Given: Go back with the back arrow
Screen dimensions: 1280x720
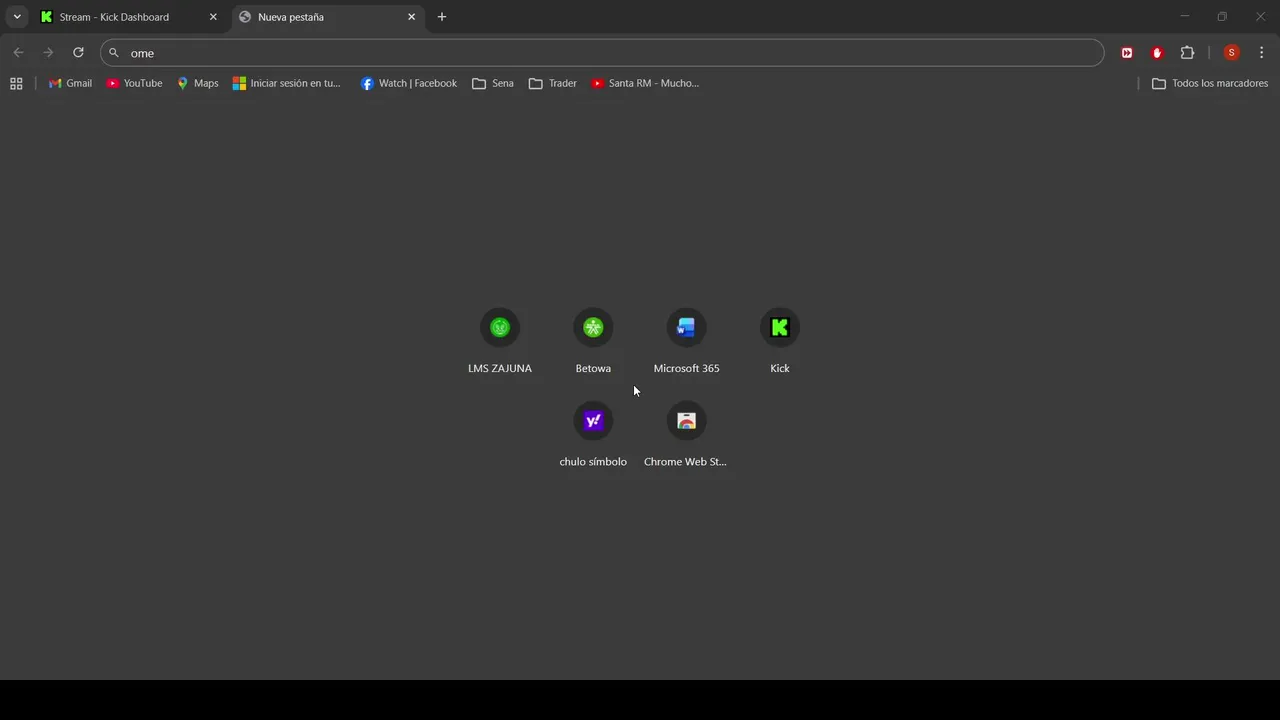Looking at the screenshot, I should click(x=18, y=53).
